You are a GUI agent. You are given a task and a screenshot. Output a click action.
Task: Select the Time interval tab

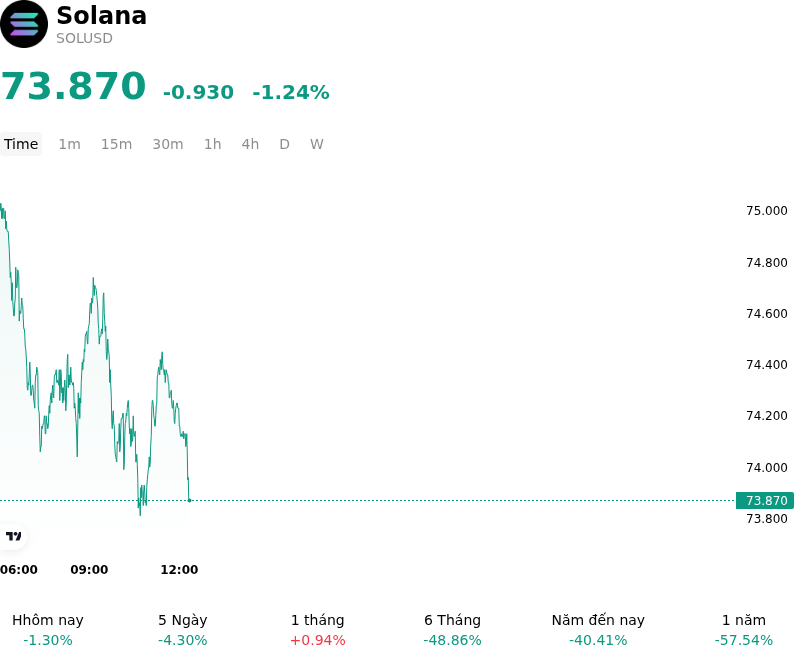(21, 144)
